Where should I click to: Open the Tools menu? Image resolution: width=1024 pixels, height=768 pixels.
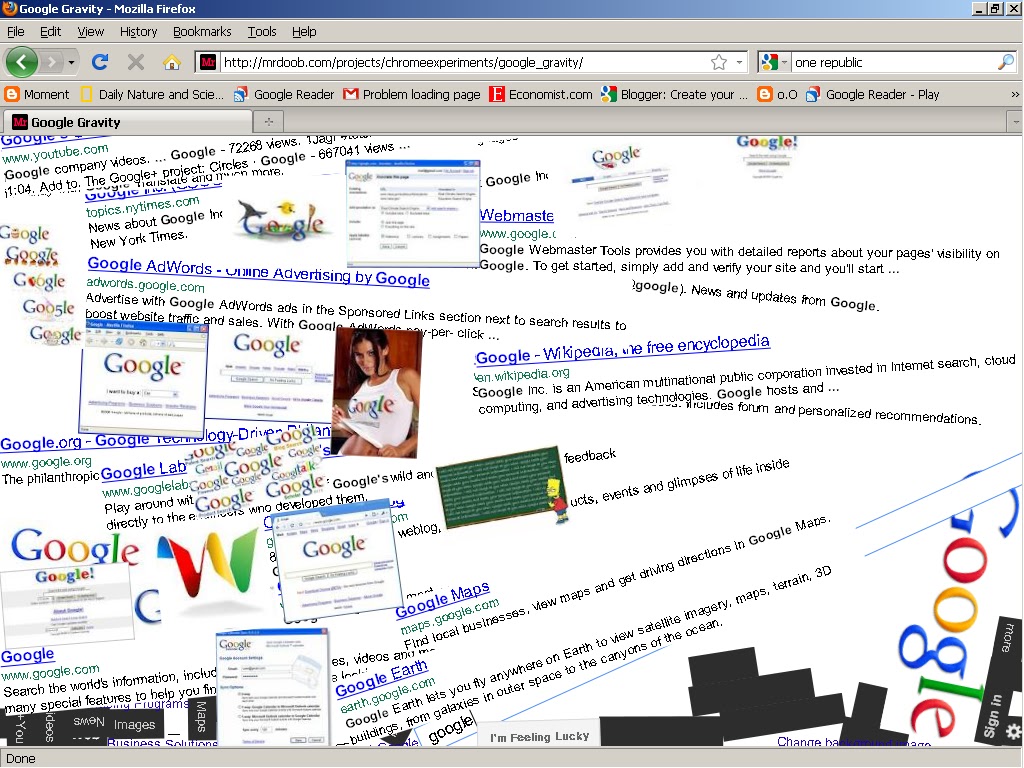pos(262,31)
